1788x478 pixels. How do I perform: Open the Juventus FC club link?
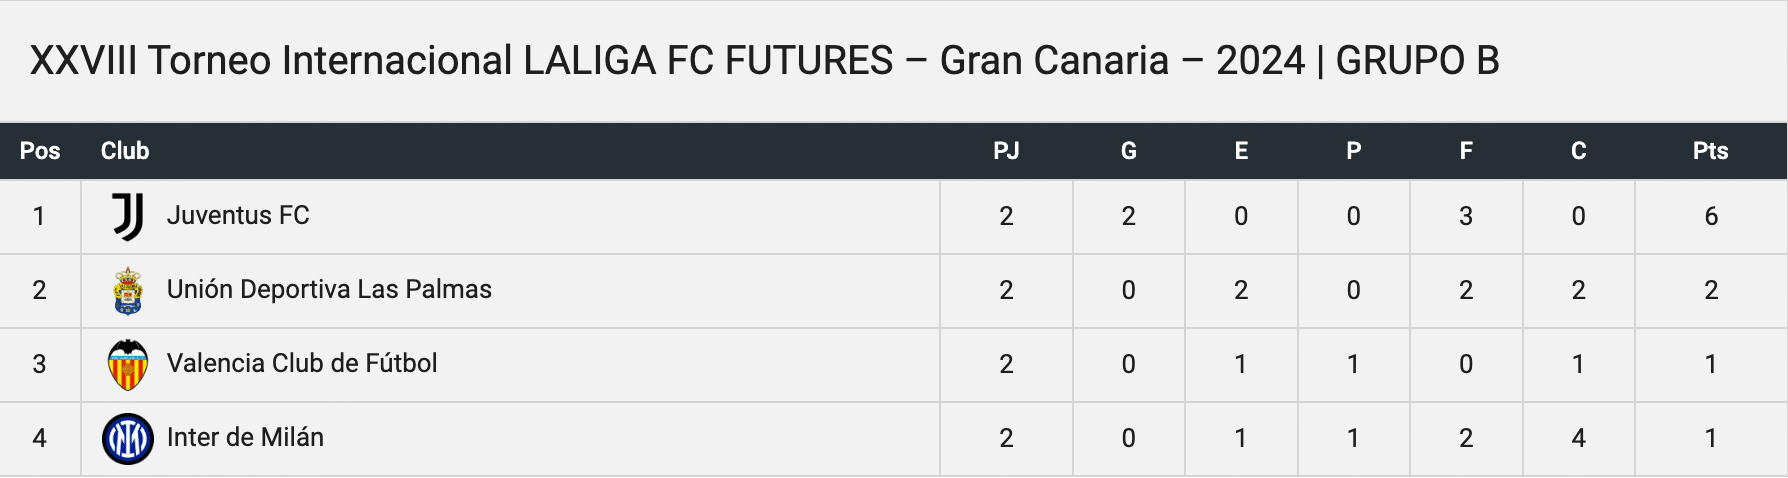tap(238, 215)
